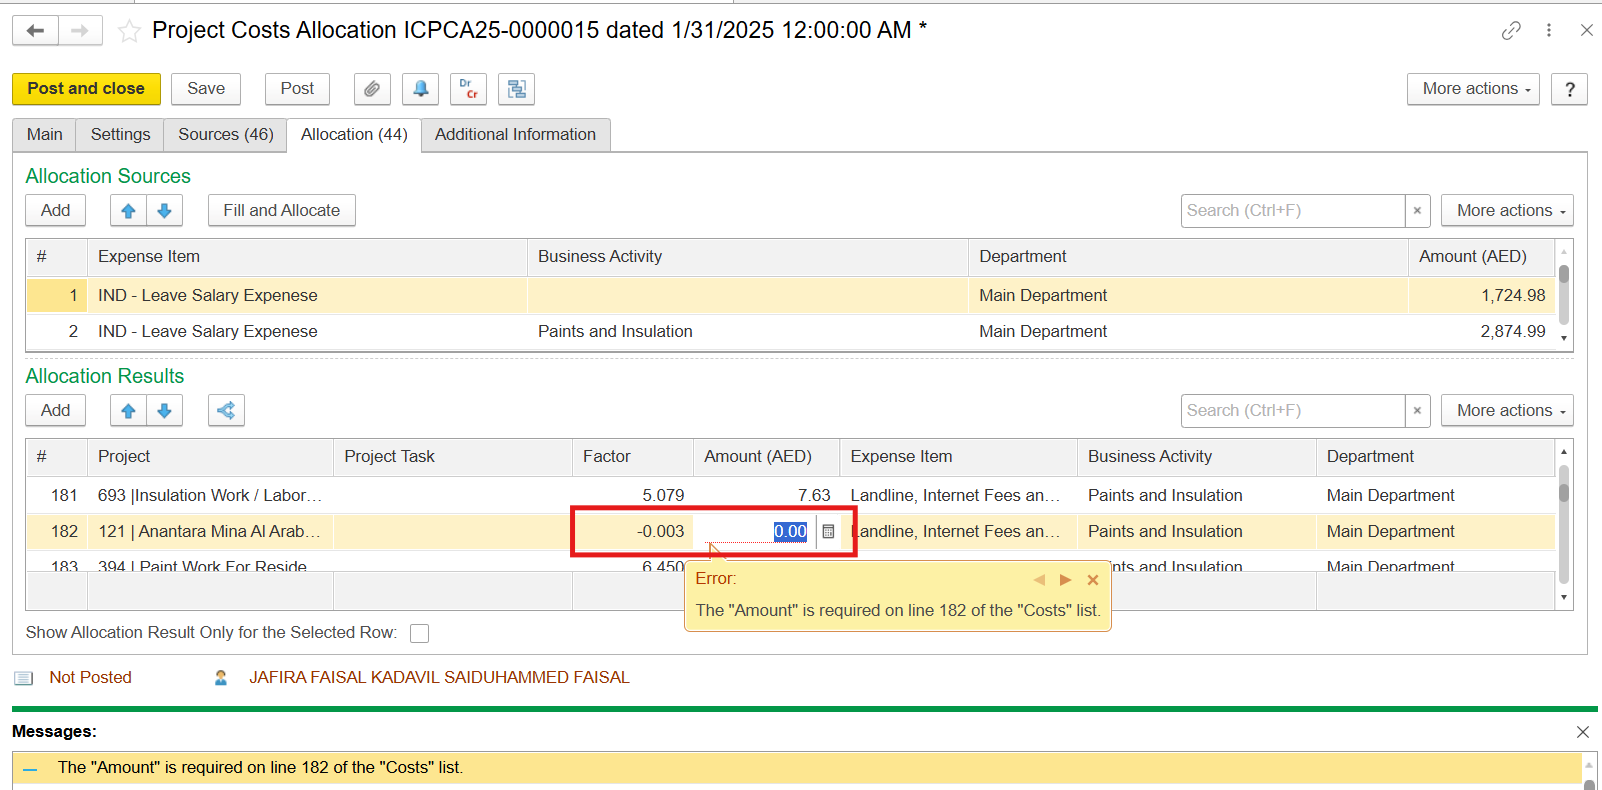Move Allocation Sources row up

tap(128, 210)
